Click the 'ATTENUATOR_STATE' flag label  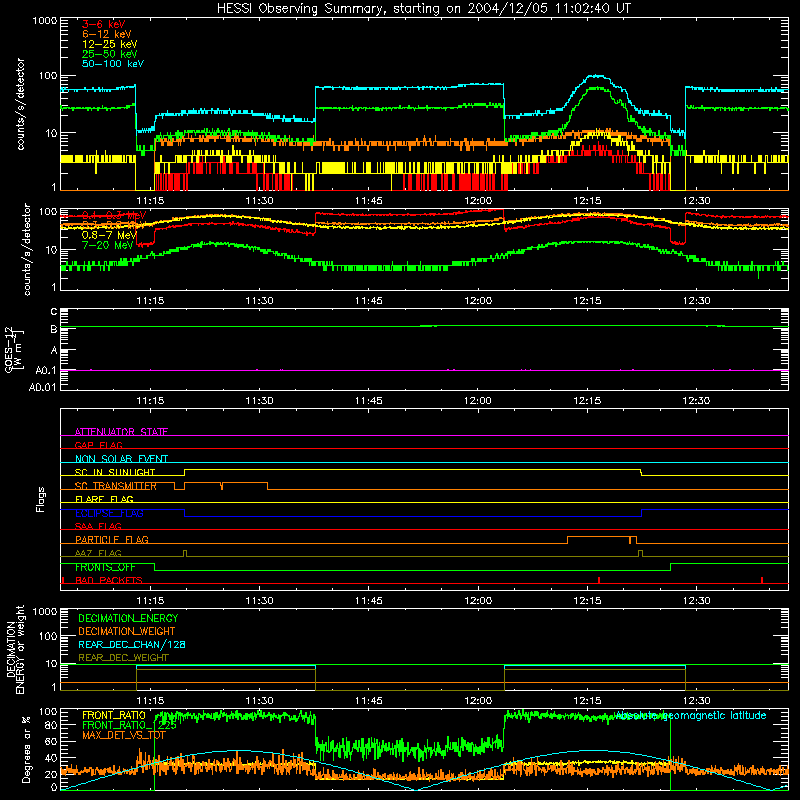click(x=121, y=432)
